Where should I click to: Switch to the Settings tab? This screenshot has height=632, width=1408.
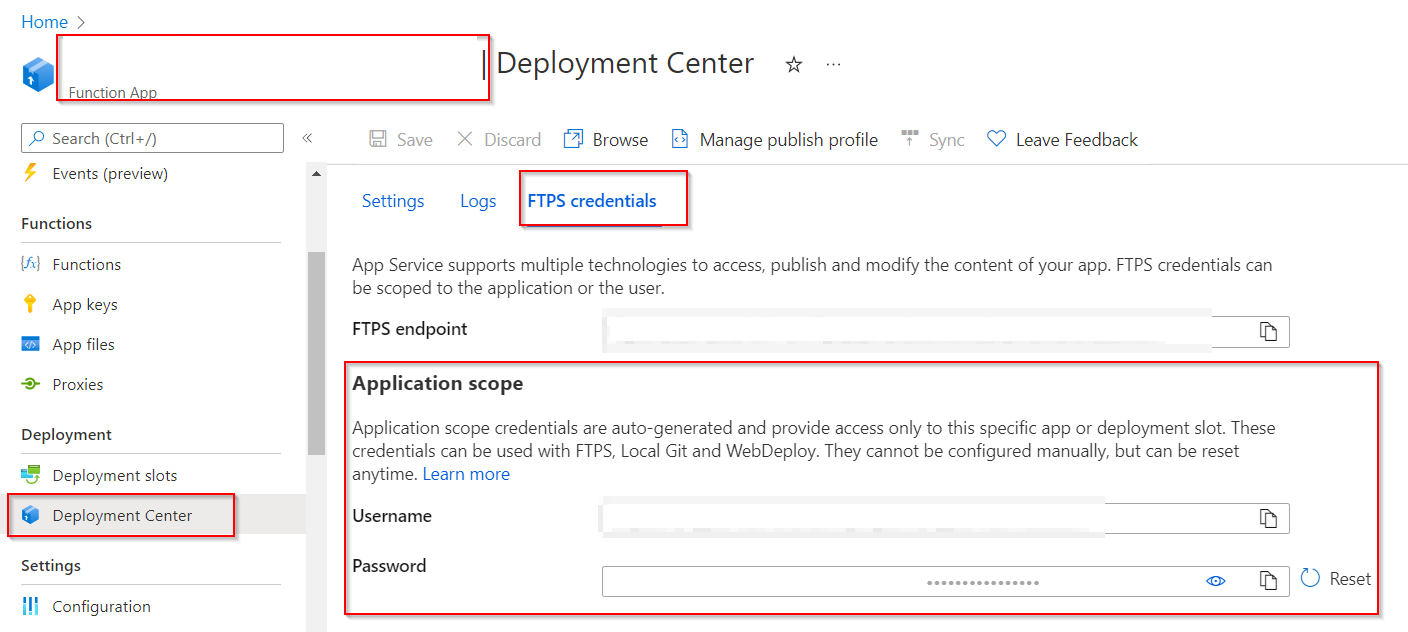tap(393, 201)
